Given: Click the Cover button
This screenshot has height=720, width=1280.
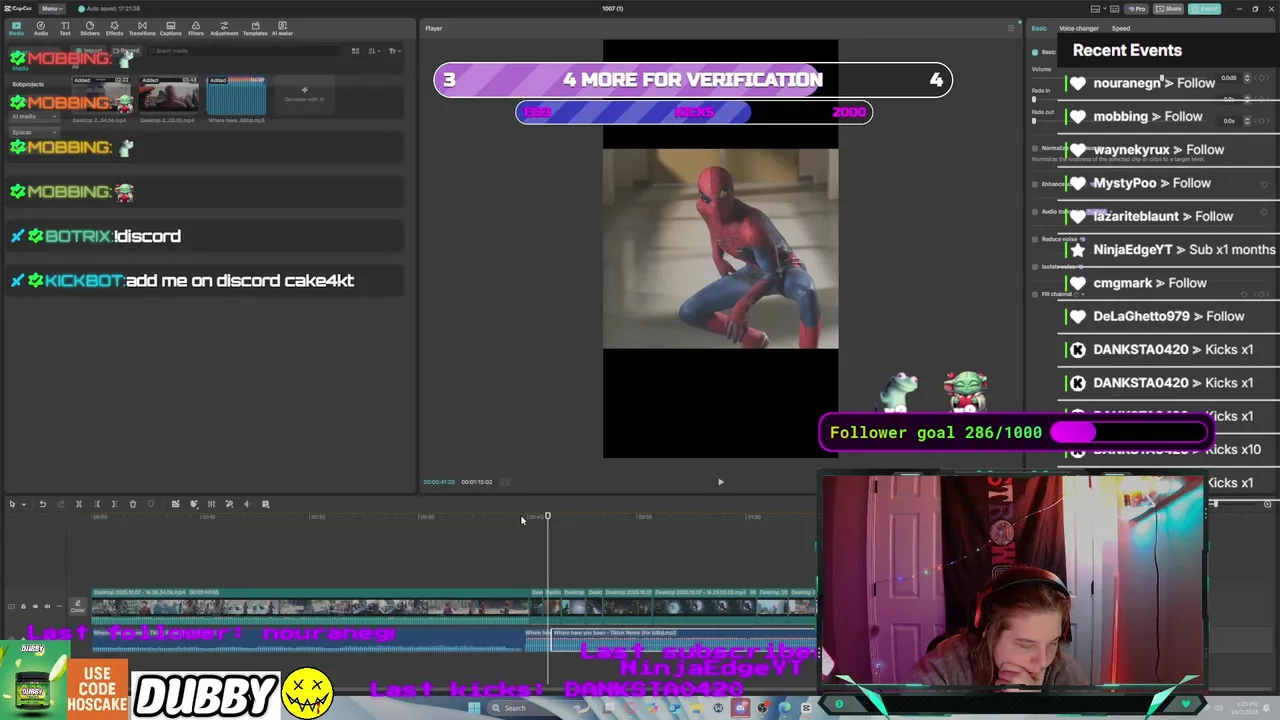Looking at the screenshot, I should click(x=77, y=606).
